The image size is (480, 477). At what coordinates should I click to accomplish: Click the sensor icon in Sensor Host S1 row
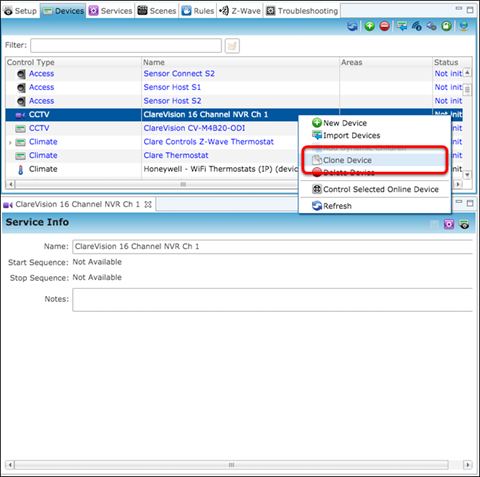[x=21, y=88]
